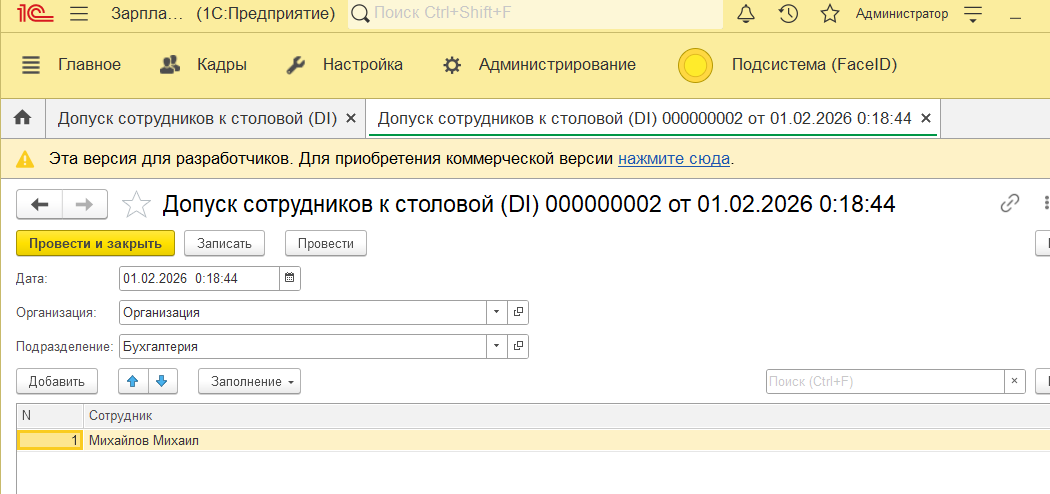
Task: Switch to first Допуск сотрудников list tab
Action: click(x=197, y=118)
